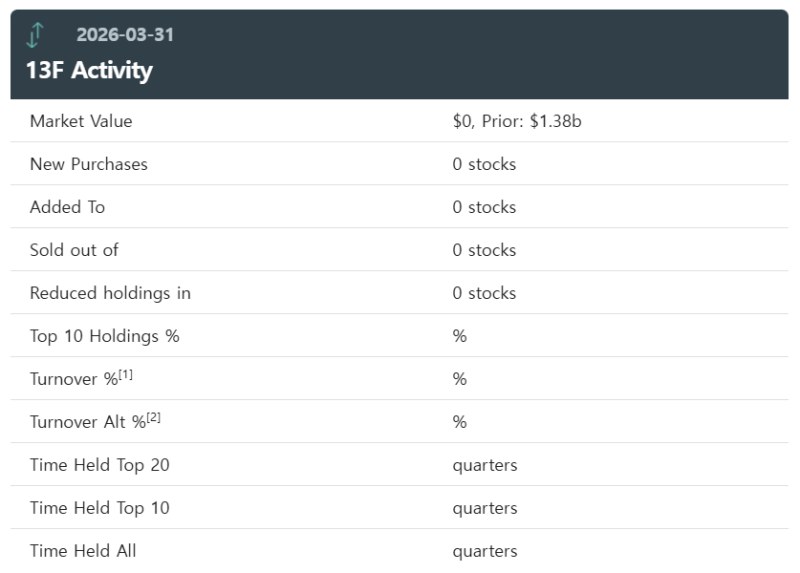
Task: Click the Sold out of row label
Action: click(74, 250)
